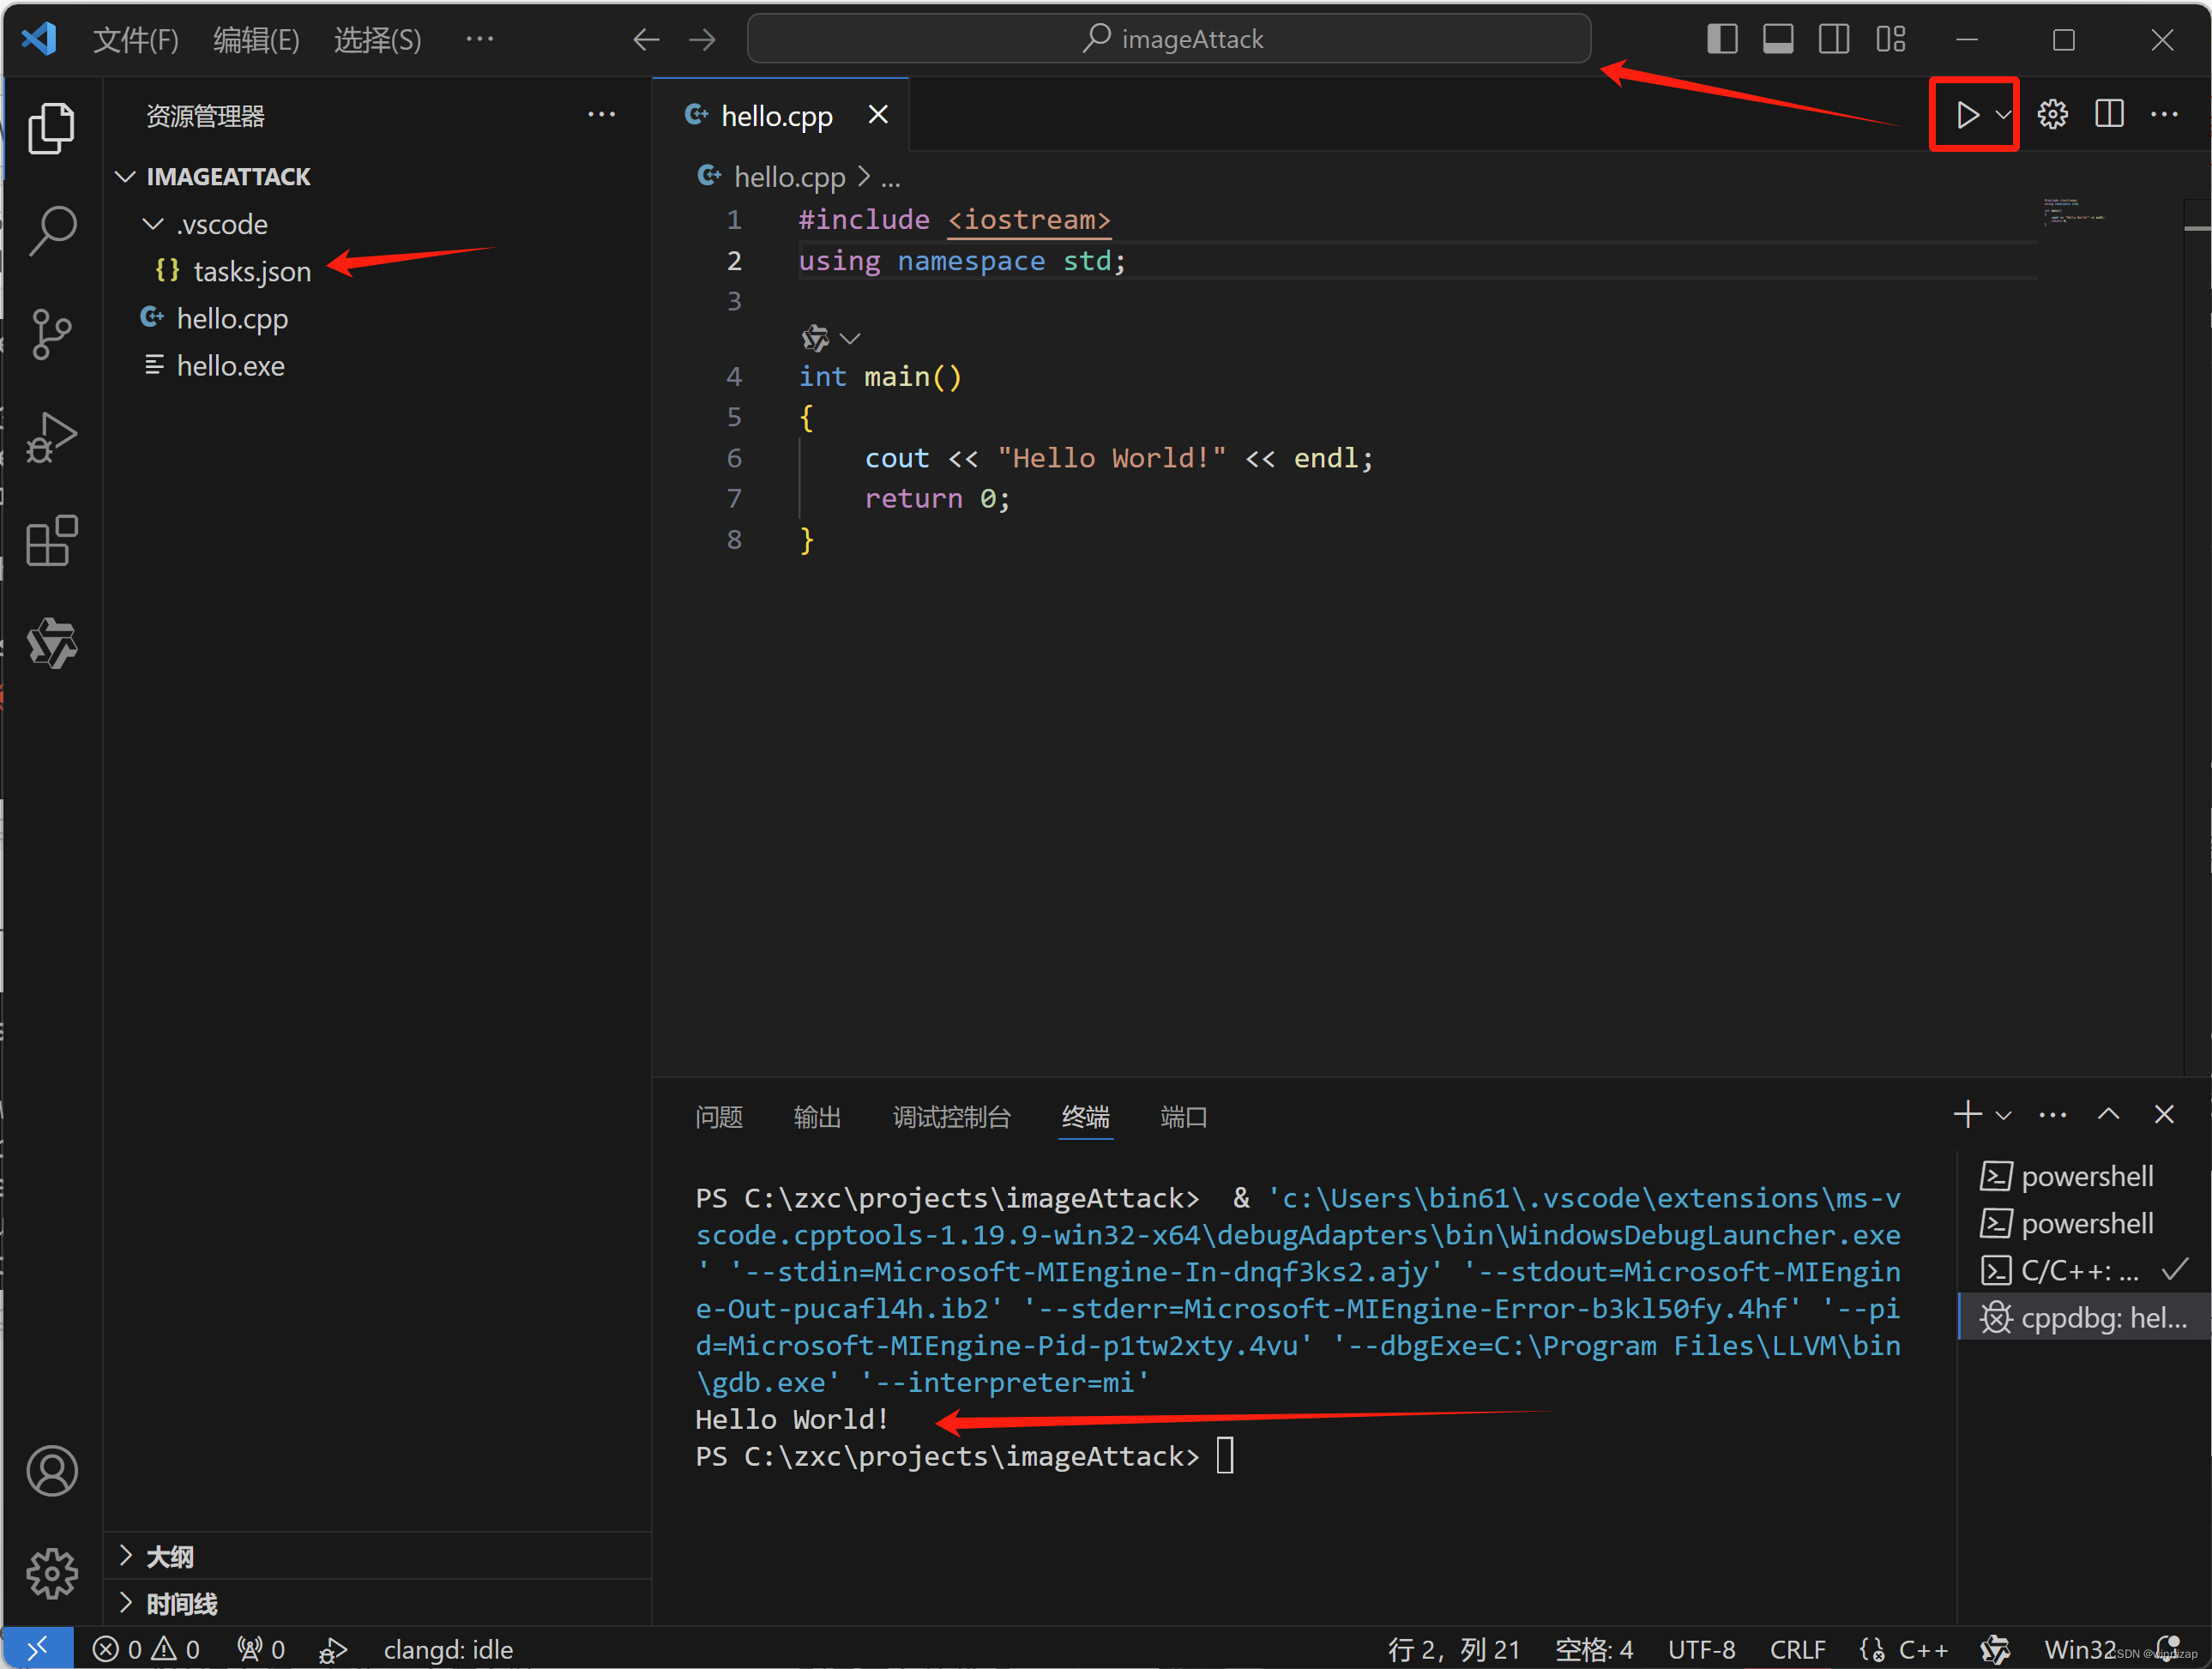The image size is (2212, 1669).
Task: Switch to the 输出 panel tab
Action: point(817,1117)
